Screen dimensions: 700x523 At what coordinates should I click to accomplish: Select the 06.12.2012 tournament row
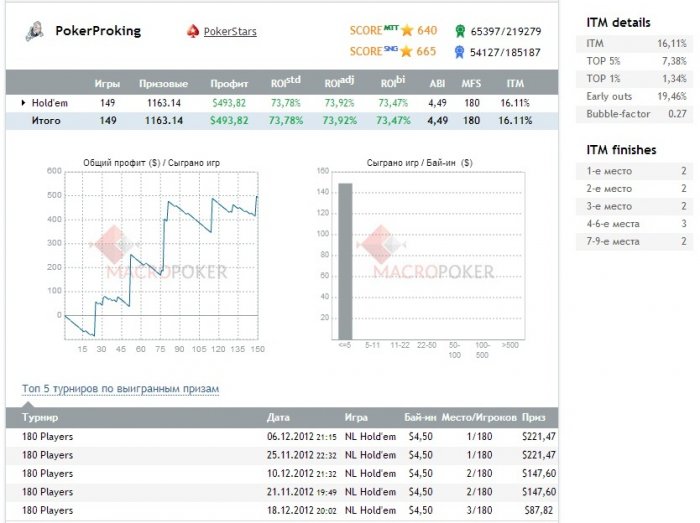pyautogui.click(x=288, y=437)
